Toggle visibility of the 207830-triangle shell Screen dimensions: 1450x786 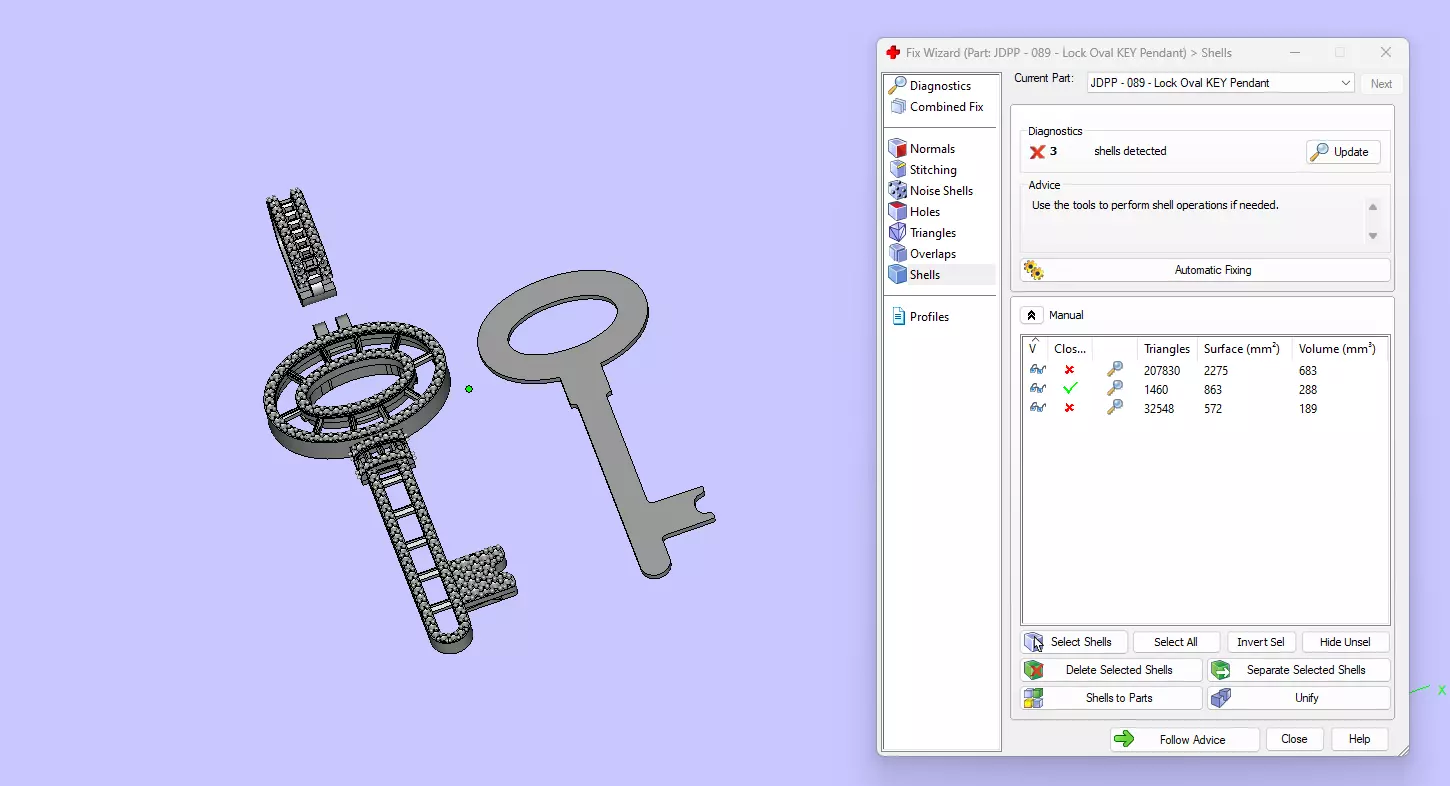point(1037,370)
